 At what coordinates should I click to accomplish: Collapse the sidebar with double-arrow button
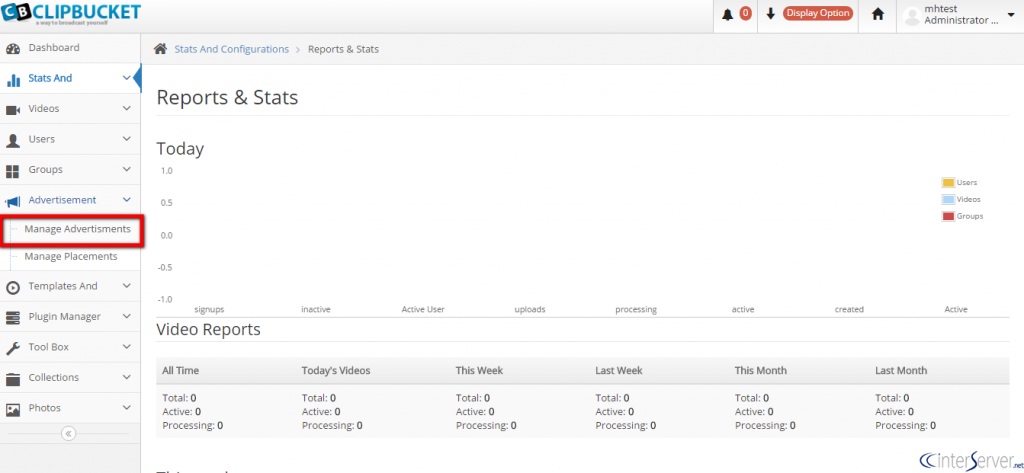click(x=69, y=434)
